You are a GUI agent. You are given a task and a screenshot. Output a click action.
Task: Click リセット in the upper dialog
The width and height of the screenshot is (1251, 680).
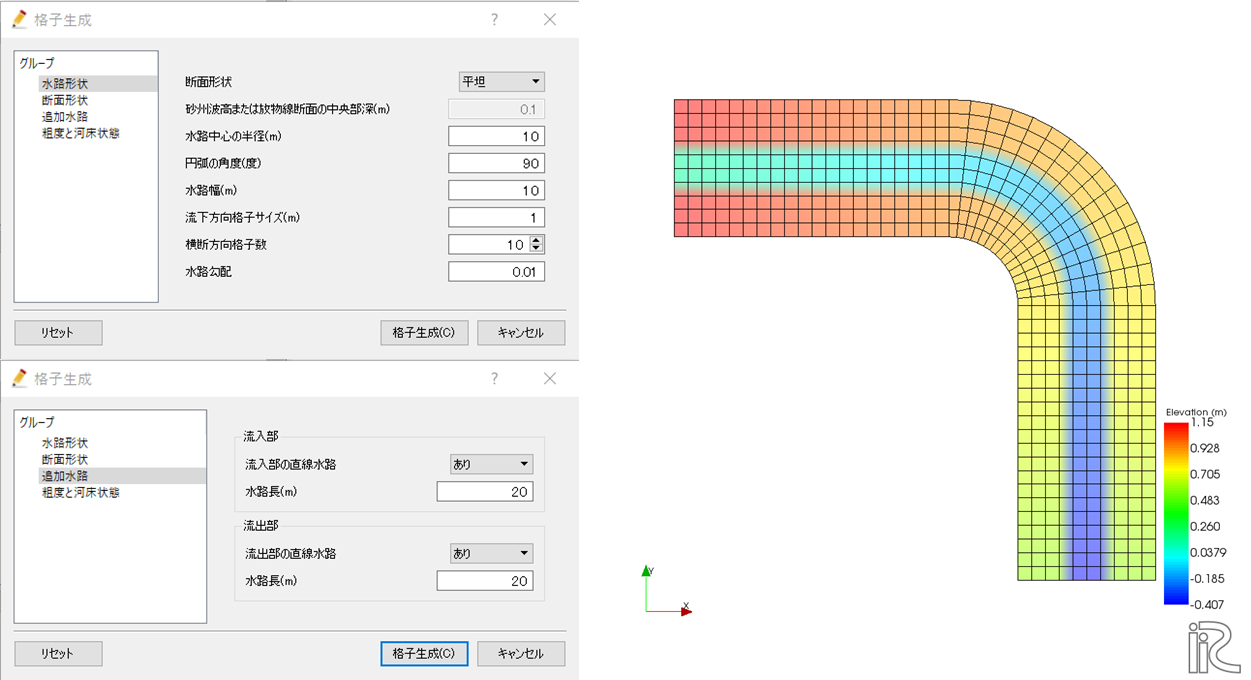coord(58,333)
